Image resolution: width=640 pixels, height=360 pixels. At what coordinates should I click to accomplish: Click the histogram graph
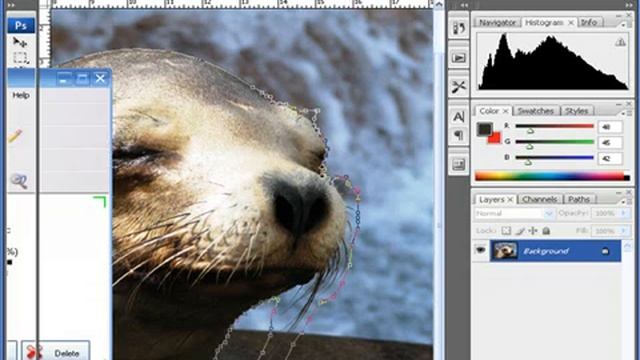[x=552, y=62]
